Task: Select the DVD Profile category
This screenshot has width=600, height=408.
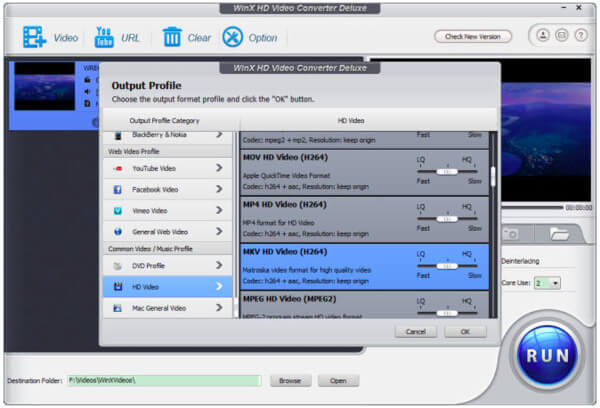Action: (x=168, y=265)
